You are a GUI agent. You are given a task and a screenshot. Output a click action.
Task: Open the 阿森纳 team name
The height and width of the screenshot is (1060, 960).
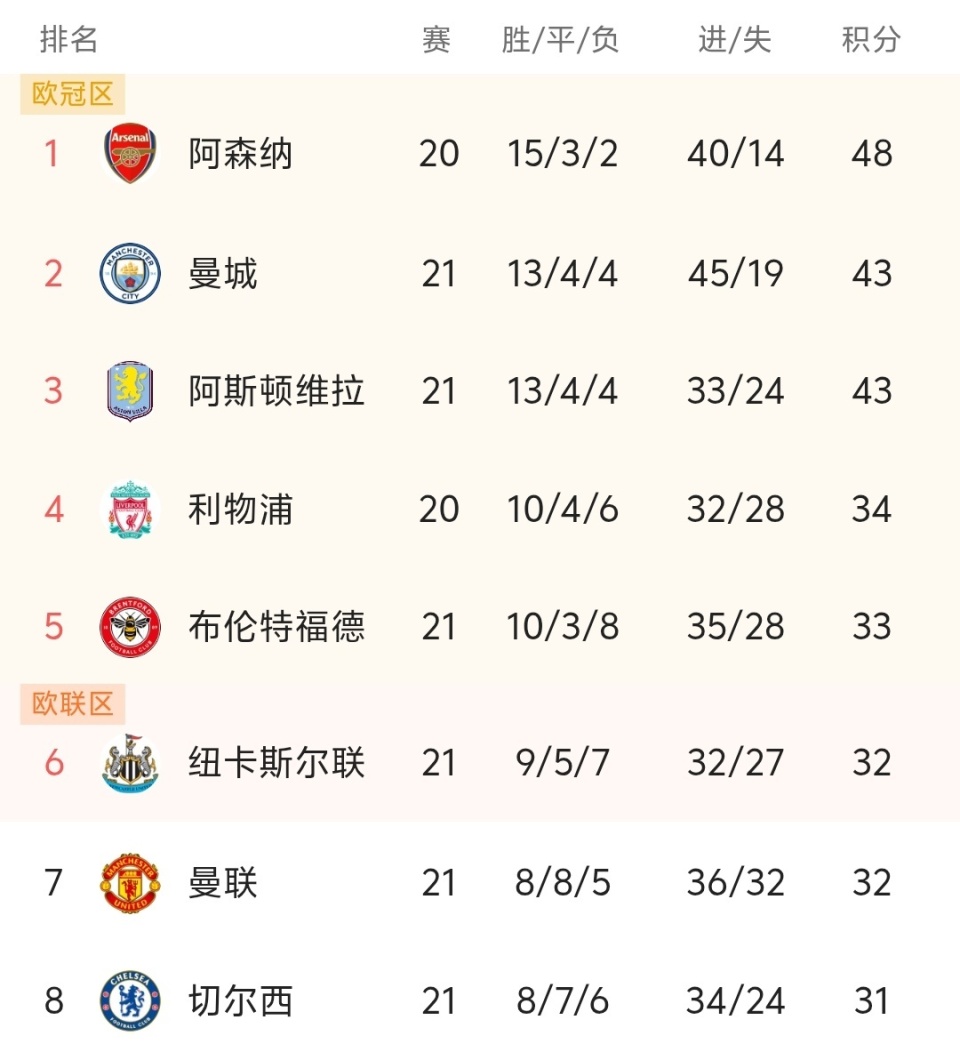pos(240,154)
